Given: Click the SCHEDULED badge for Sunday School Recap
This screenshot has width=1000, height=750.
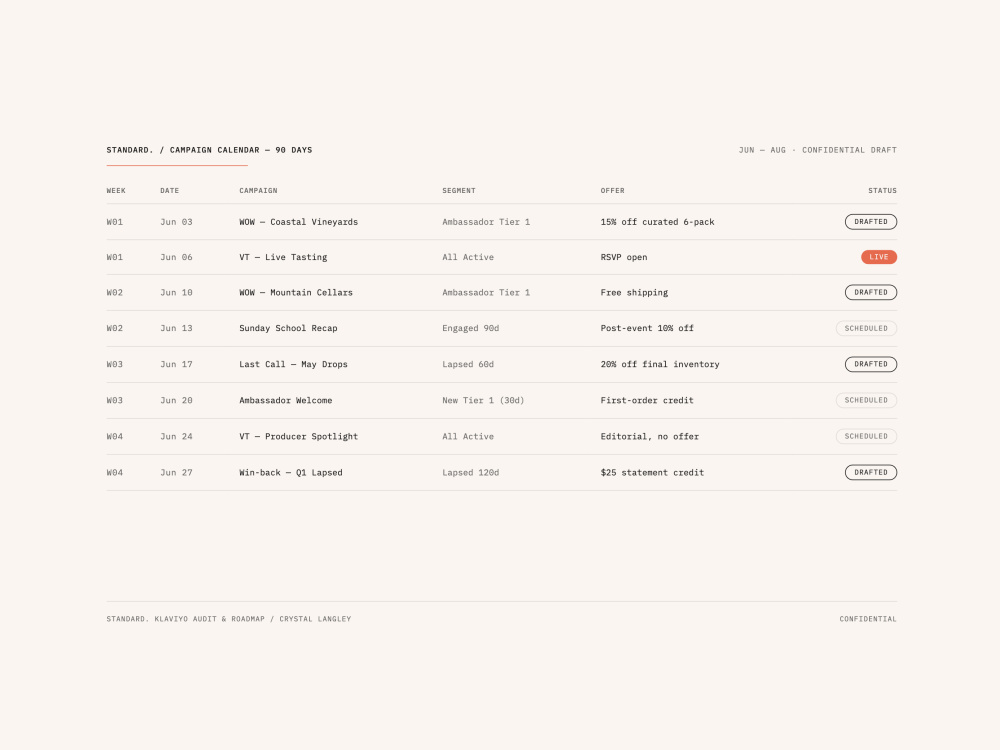Looking at the screenshot, I should coord(866,328).
